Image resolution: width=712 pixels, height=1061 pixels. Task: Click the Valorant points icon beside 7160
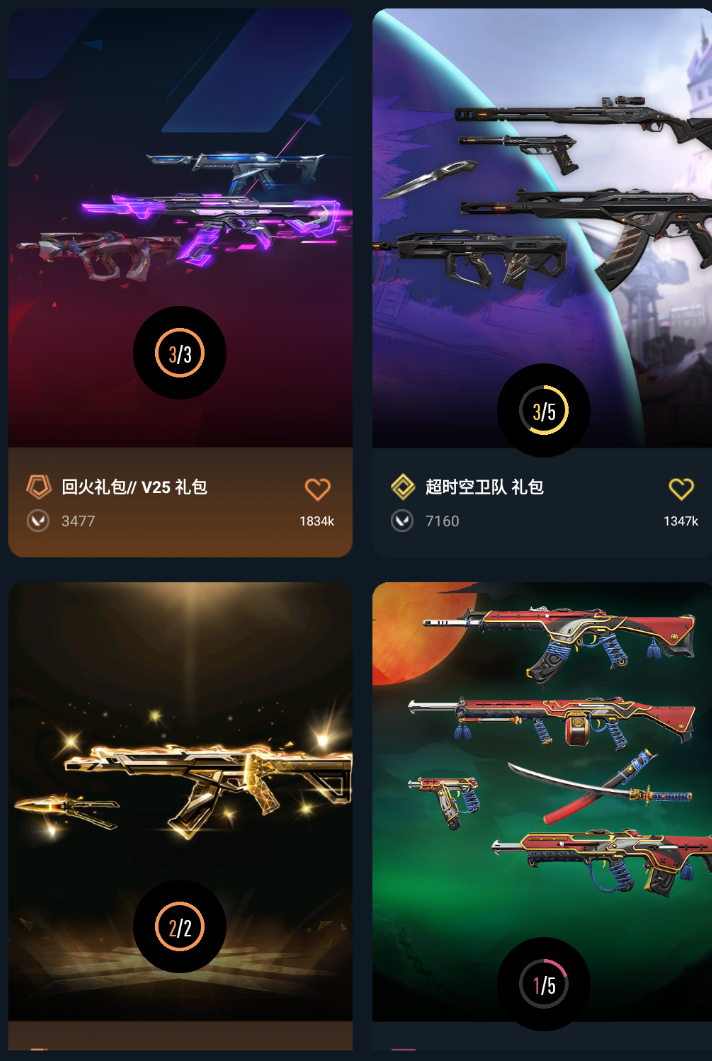click(402, 520)
